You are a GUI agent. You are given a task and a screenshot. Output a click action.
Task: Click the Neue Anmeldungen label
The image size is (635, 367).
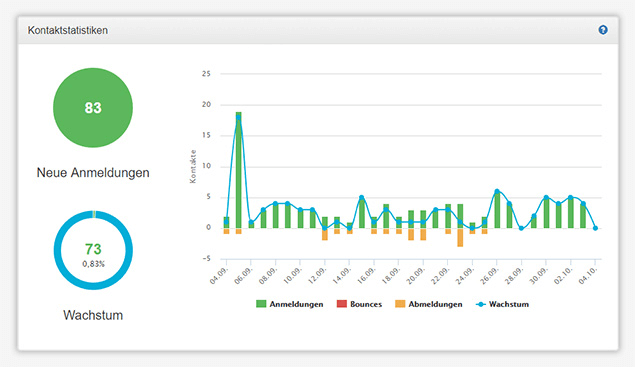pyautogui.click(x=93, y=173)
